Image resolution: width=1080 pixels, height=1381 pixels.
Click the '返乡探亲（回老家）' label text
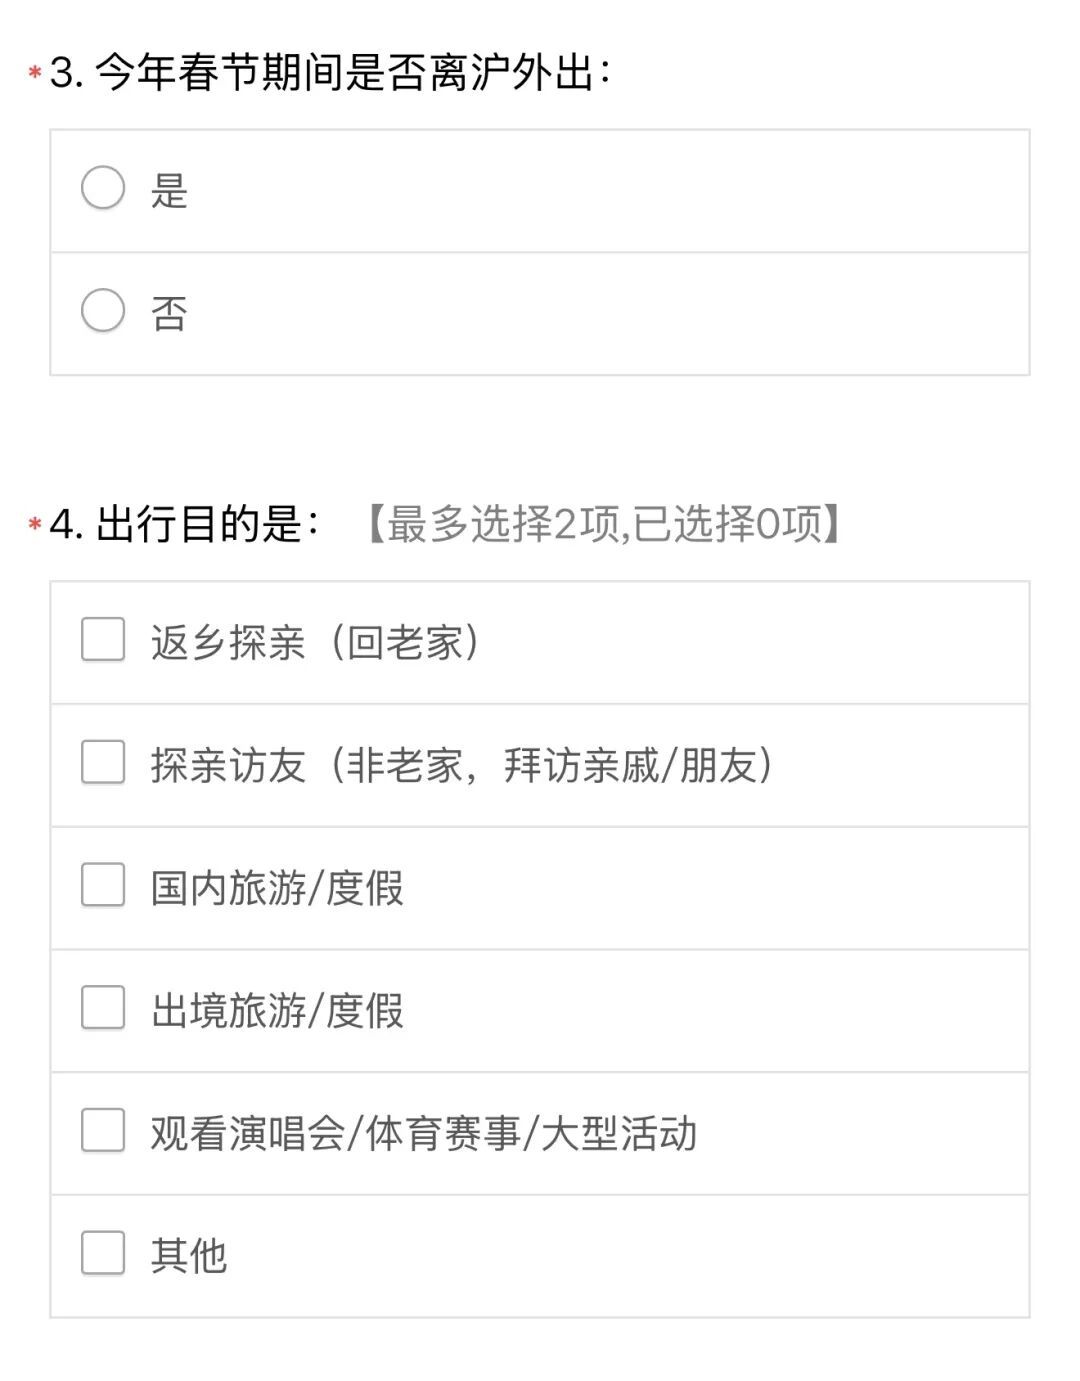pyautogui.click(x=316, y=642)
